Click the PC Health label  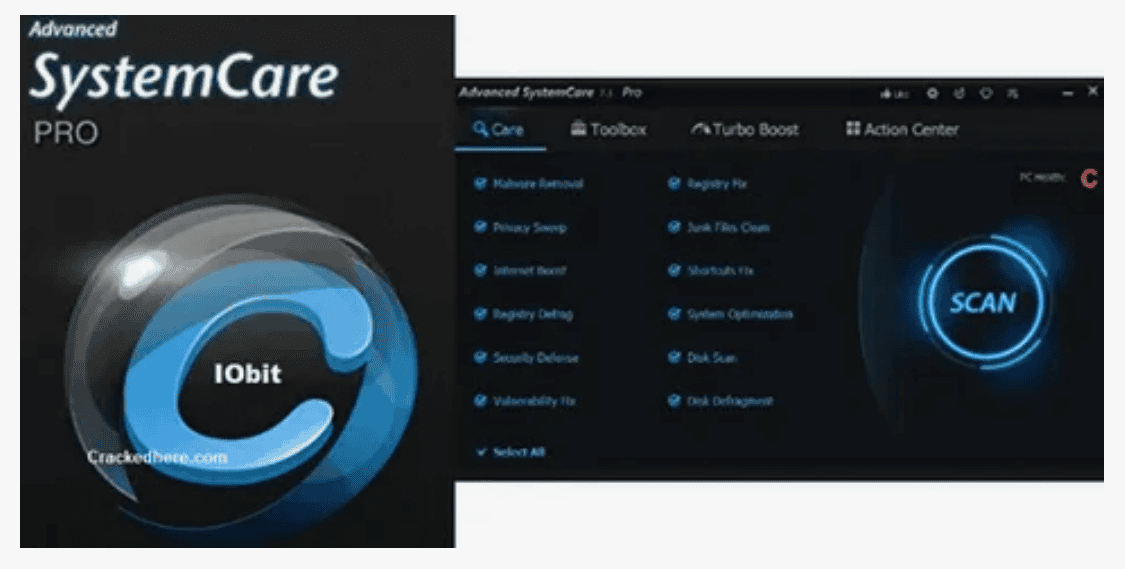[1042, 178]
